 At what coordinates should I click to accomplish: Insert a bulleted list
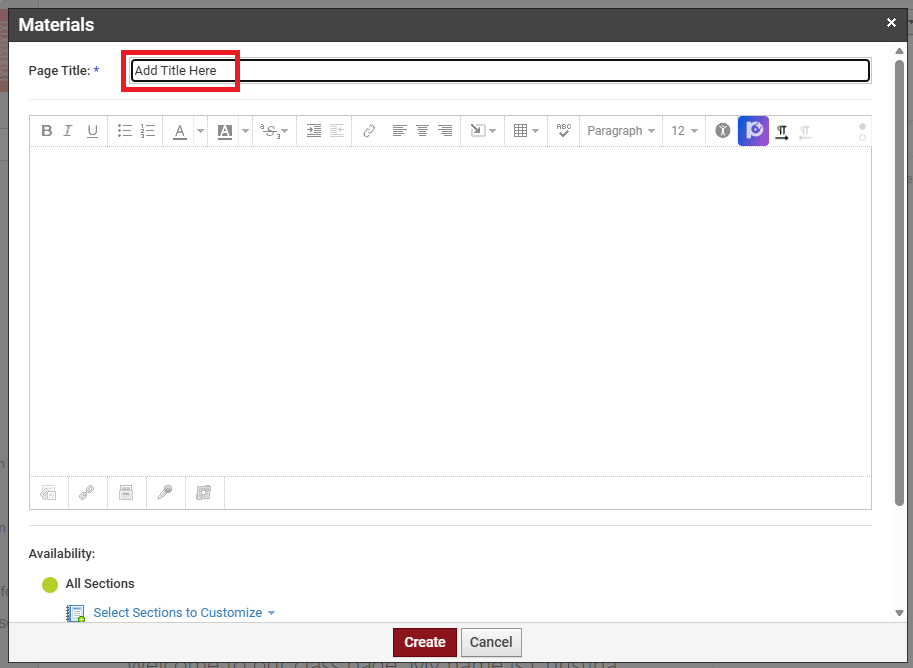point(125,131)
